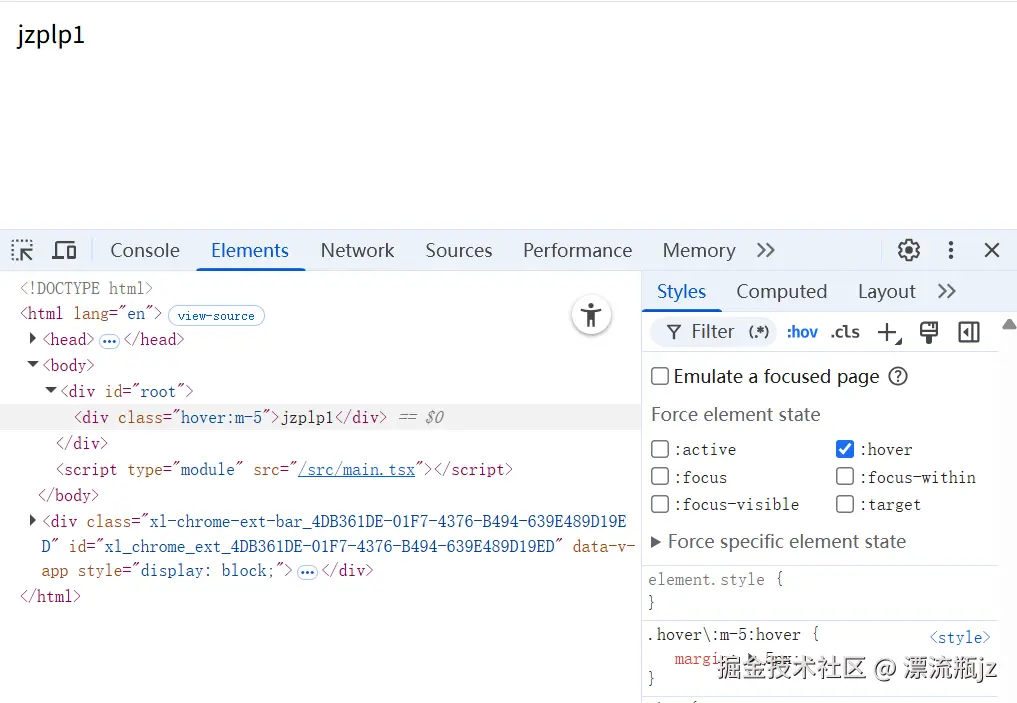Activate the inspect element picker icon
Image resolution: width=1017 pixels, height=703 pixels.
[23, 250]
